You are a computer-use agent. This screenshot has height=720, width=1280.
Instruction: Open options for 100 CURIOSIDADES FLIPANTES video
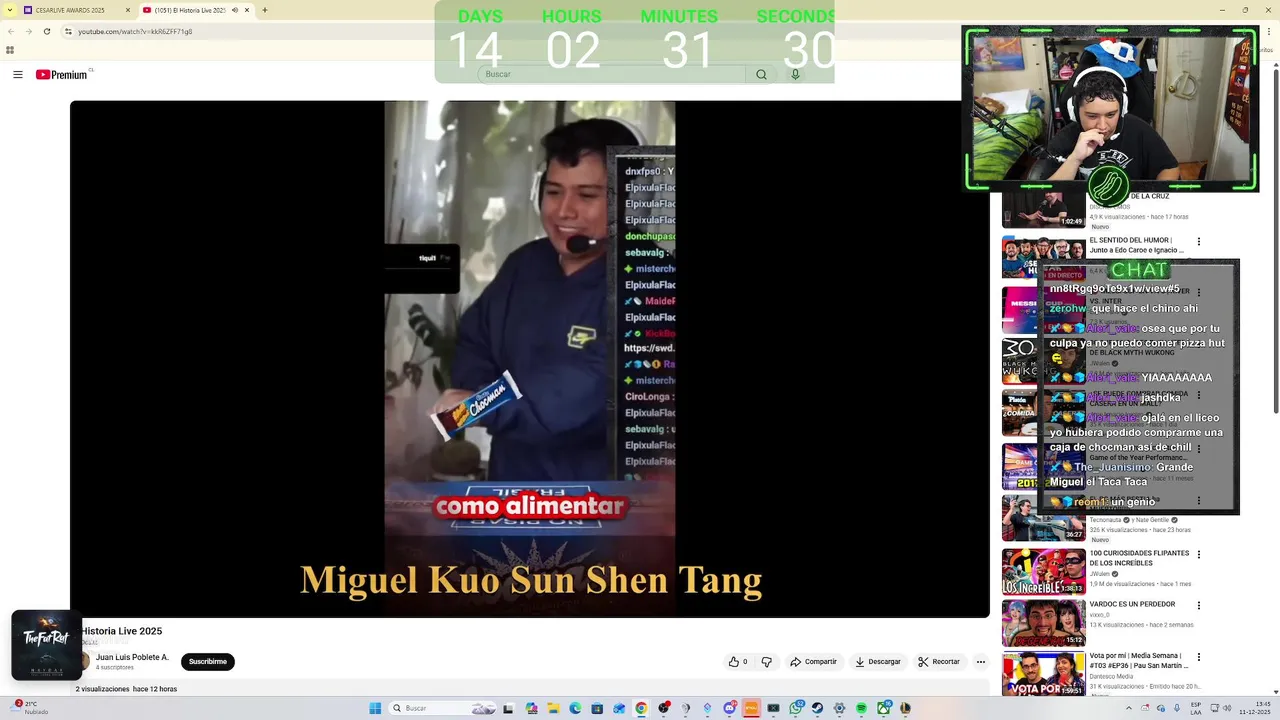(1198, 554)
